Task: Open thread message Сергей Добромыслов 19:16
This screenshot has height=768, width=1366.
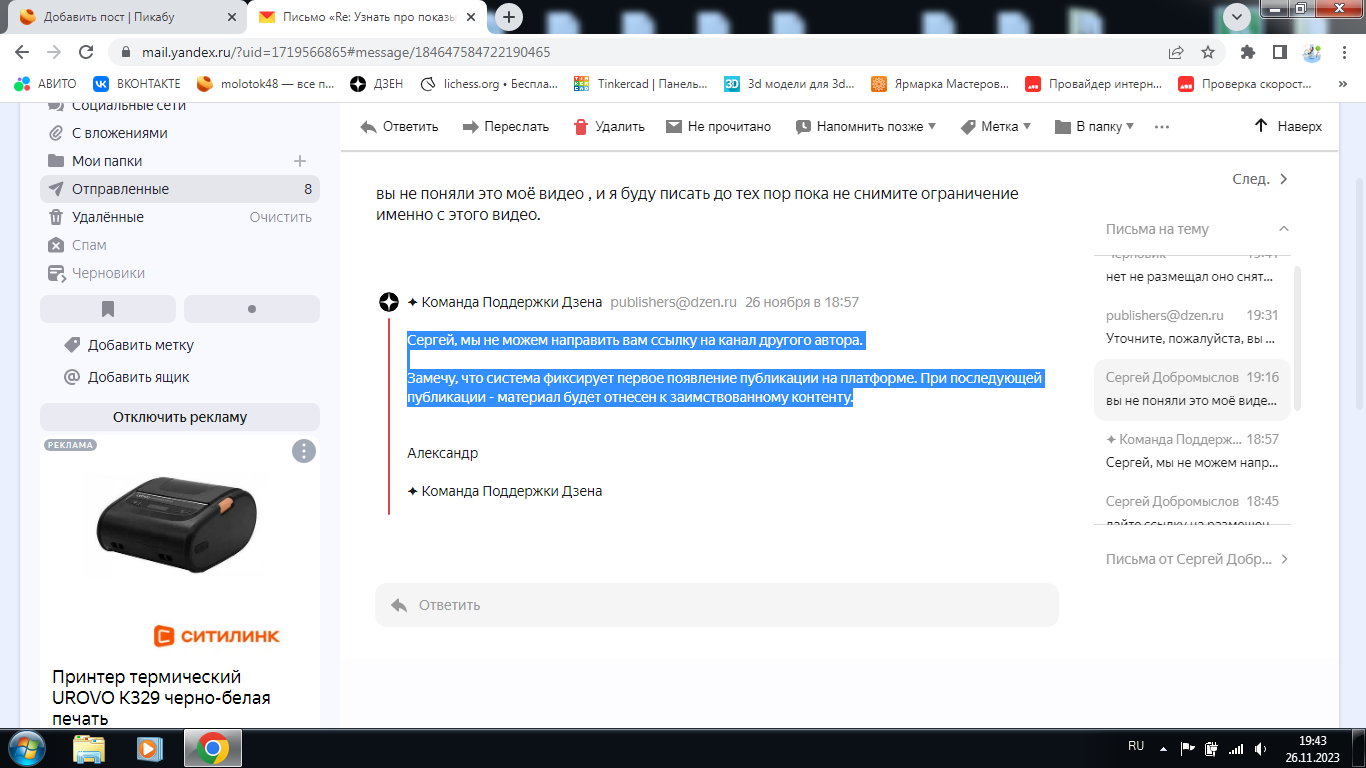Action: (1192, 389)
